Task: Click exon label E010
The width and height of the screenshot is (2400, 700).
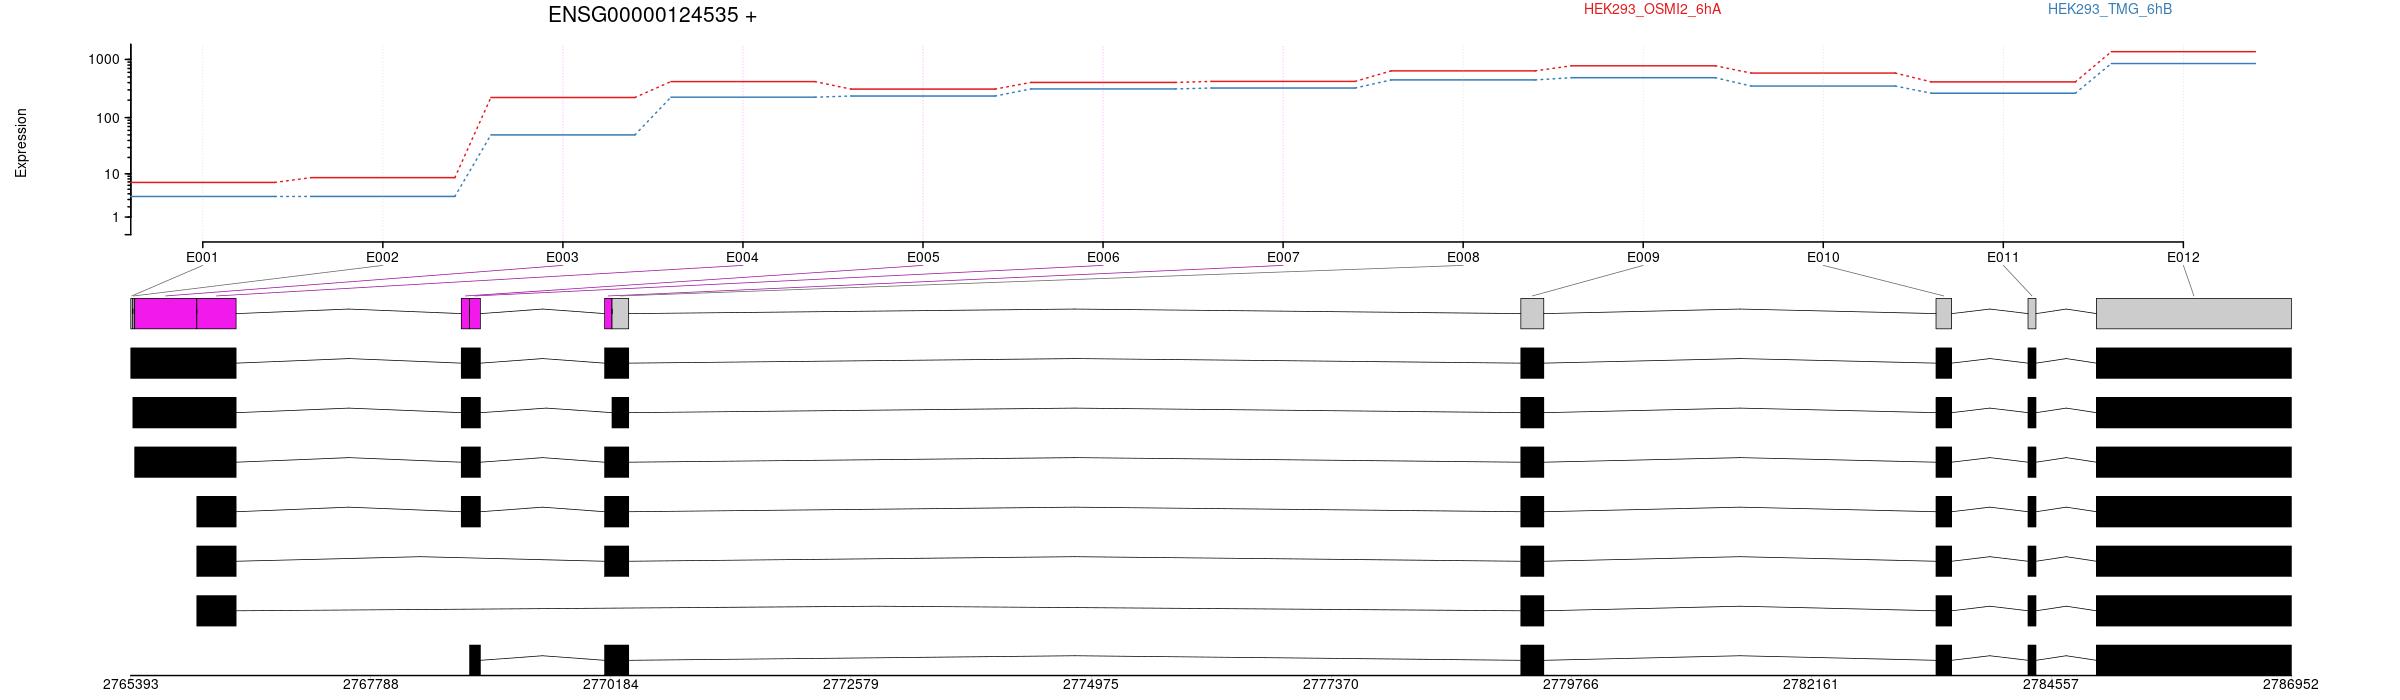Action: (1823, 257)
